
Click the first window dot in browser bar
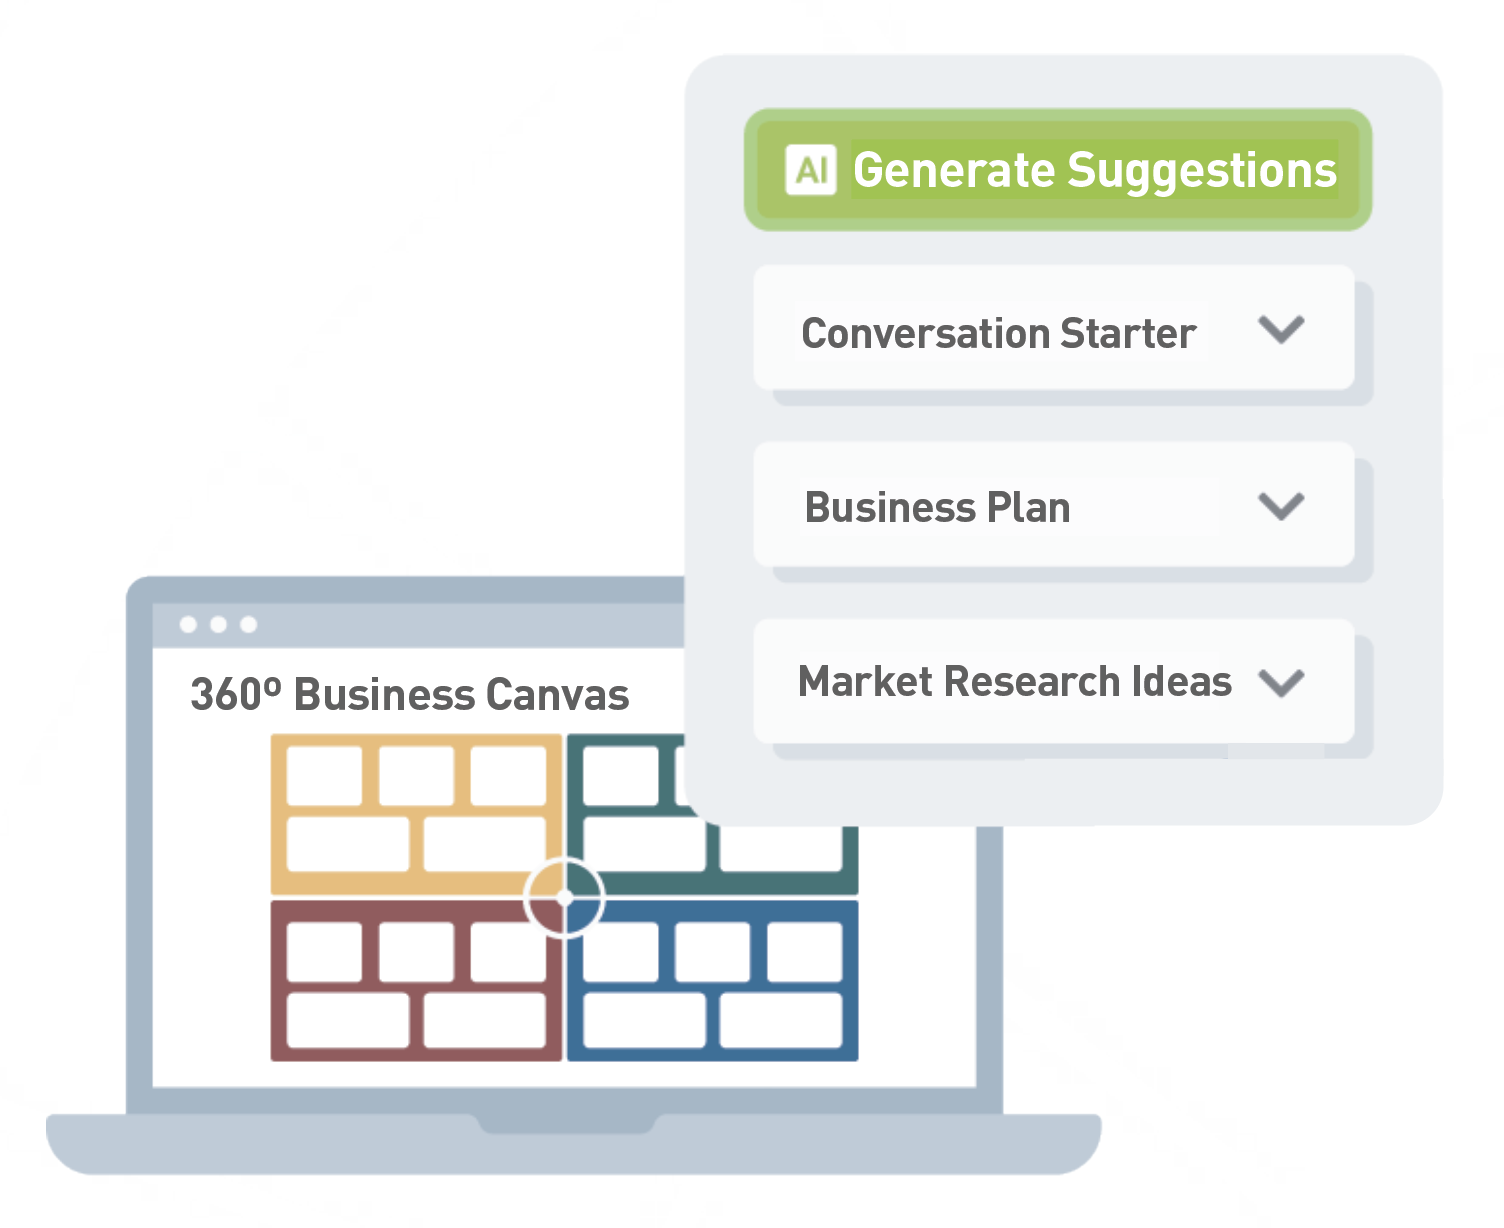pos(188,625)
